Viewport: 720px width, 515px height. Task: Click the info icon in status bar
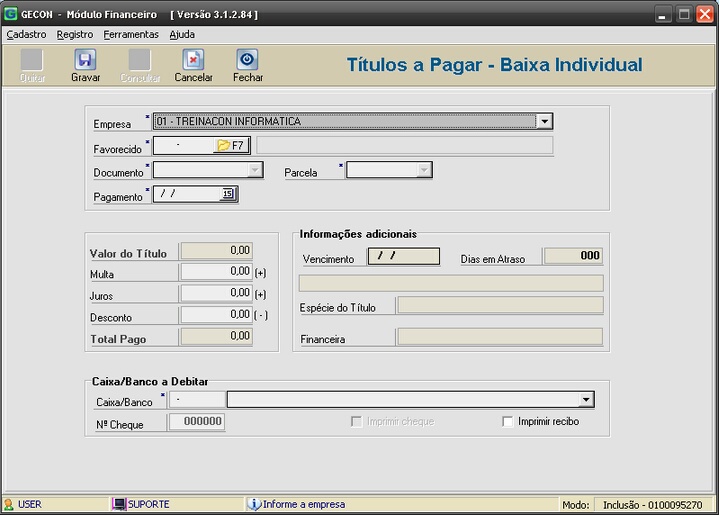click(x=254, y=504)
